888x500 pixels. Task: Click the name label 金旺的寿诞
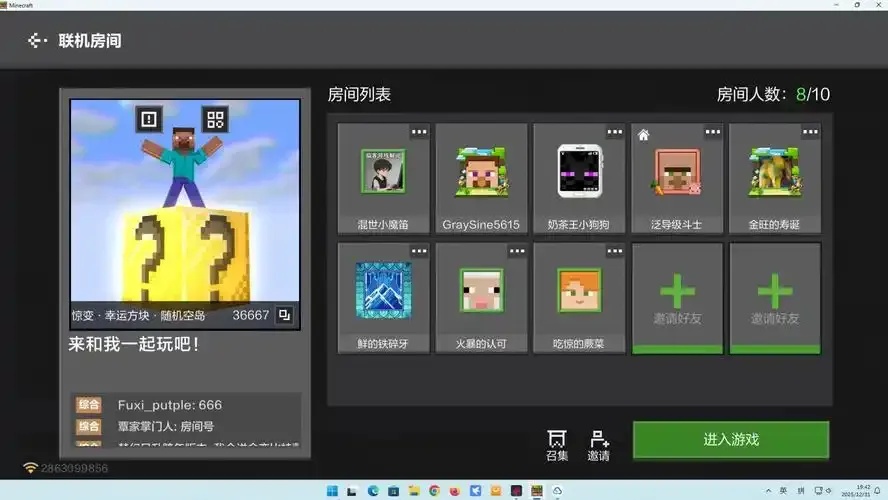coord(774,225)
